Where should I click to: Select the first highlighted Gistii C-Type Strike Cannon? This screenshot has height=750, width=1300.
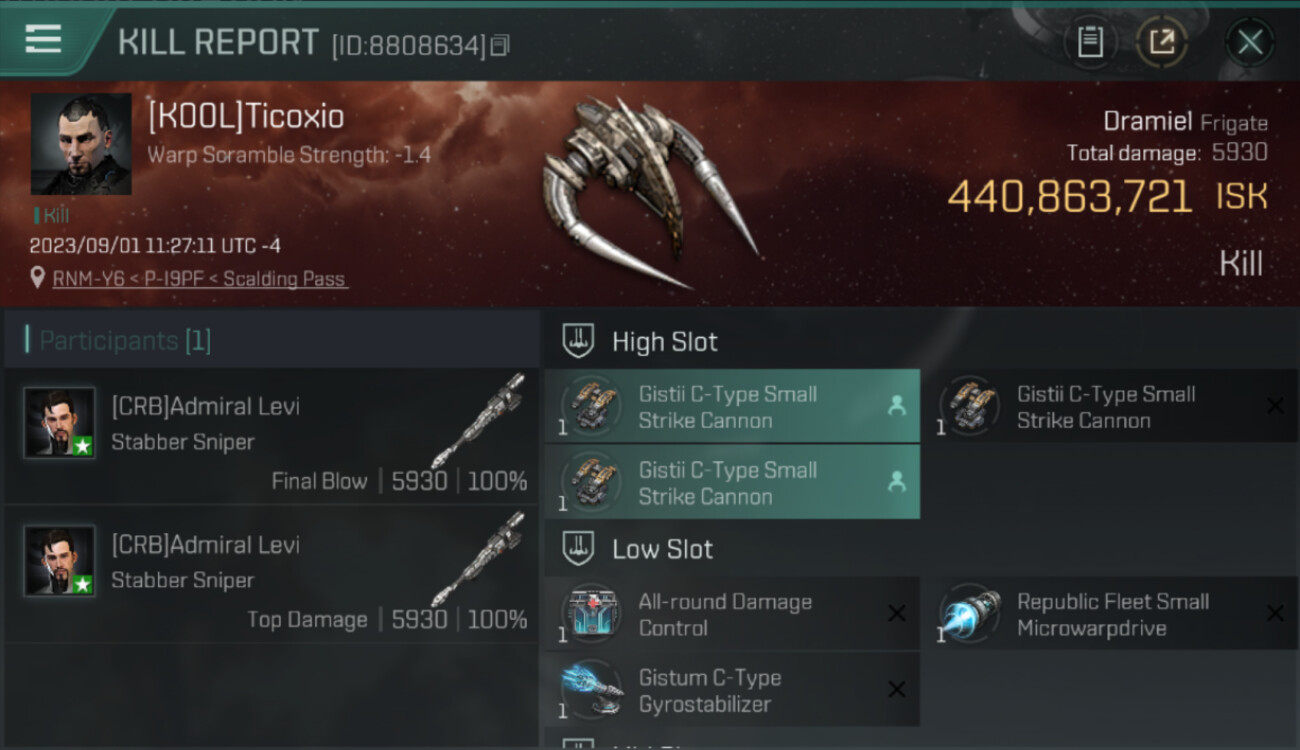[732, 407]
